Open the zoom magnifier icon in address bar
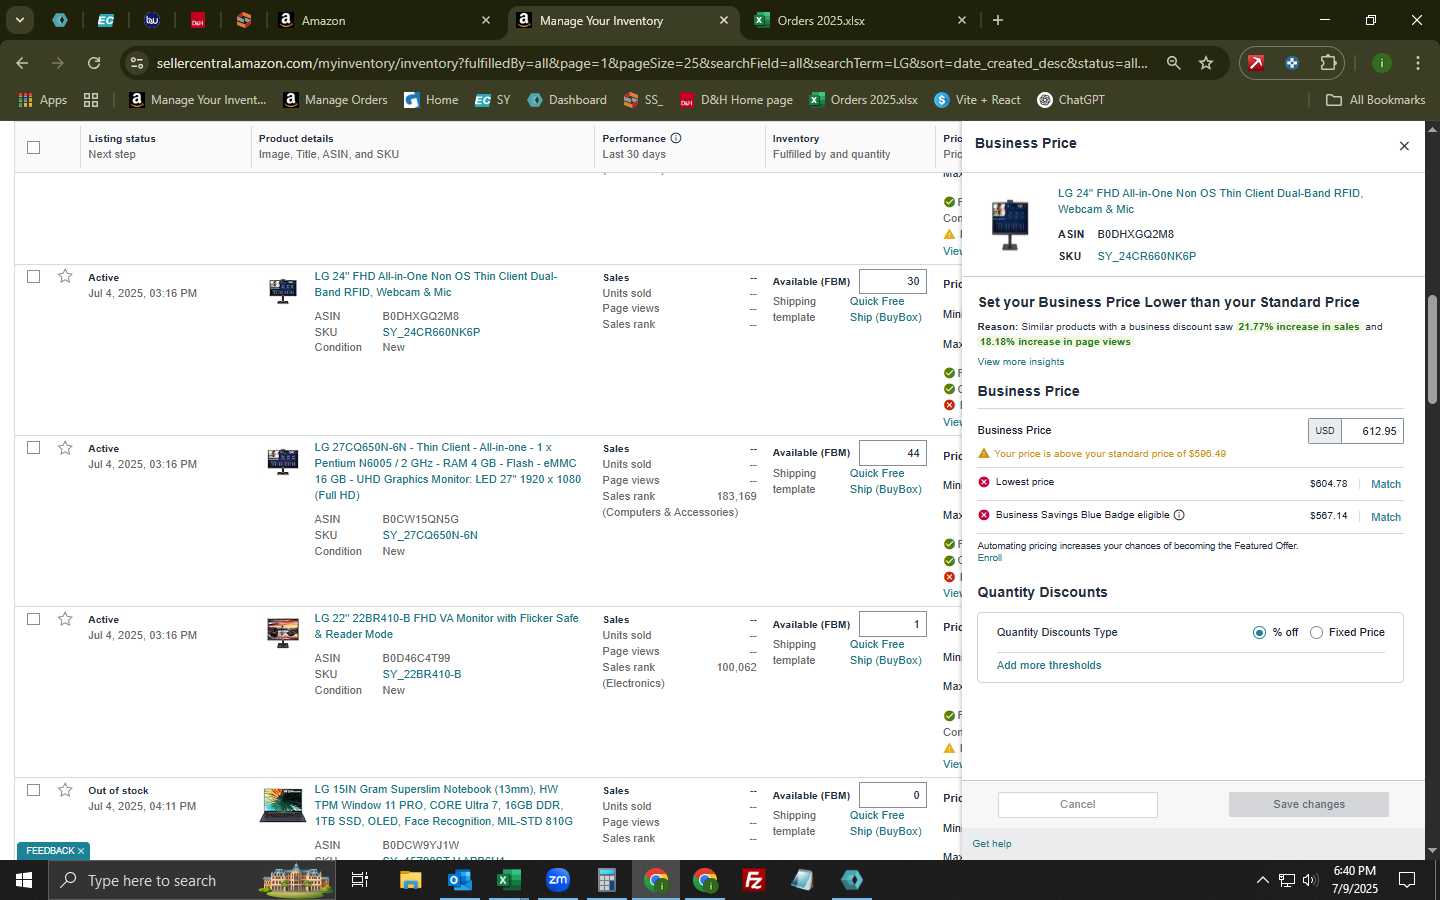The image size is (1440, 900). (1174, 63)
